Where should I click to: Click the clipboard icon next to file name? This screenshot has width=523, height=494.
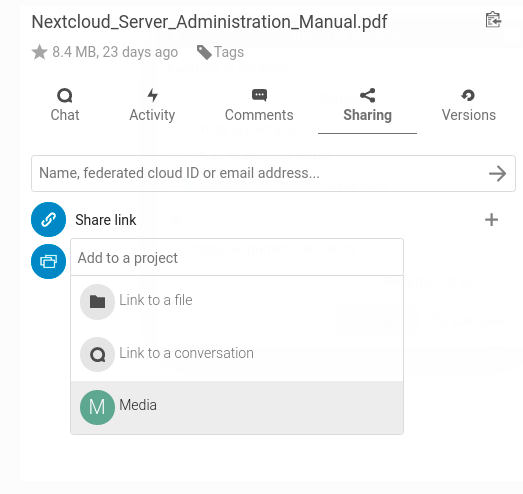tap(493, 20)
